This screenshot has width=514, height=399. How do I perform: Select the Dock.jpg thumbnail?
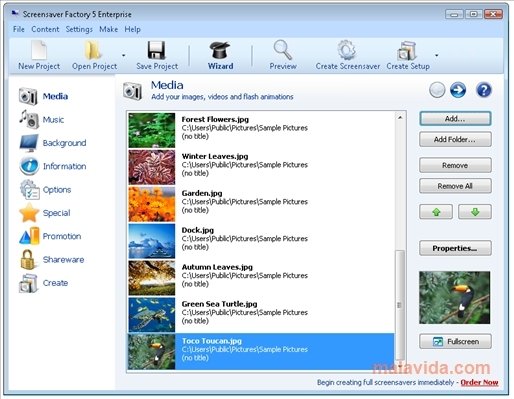(x=152, y=241)
